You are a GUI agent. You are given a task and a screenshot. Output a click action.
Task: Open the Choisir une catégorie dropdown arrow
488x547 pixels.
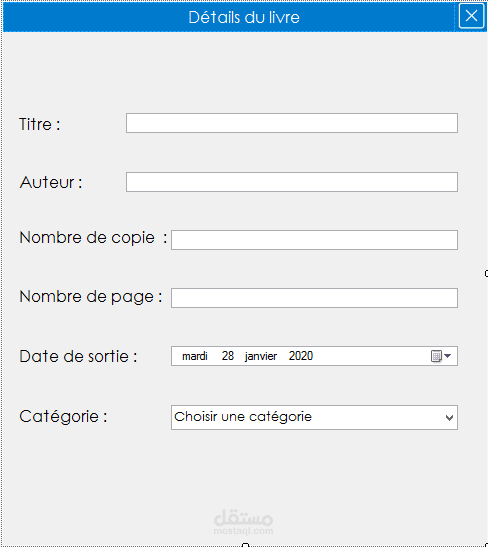click(x=449, y=418)
